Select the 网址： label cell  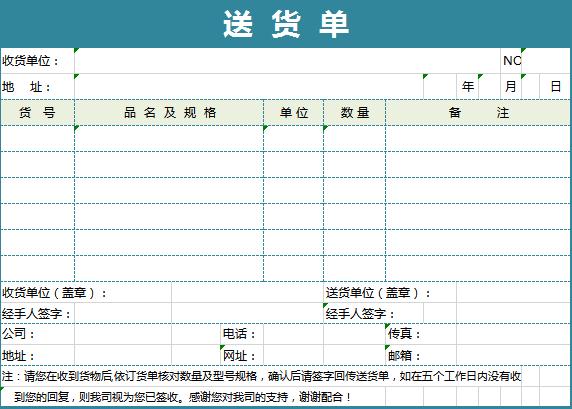(x=242, y=355)
